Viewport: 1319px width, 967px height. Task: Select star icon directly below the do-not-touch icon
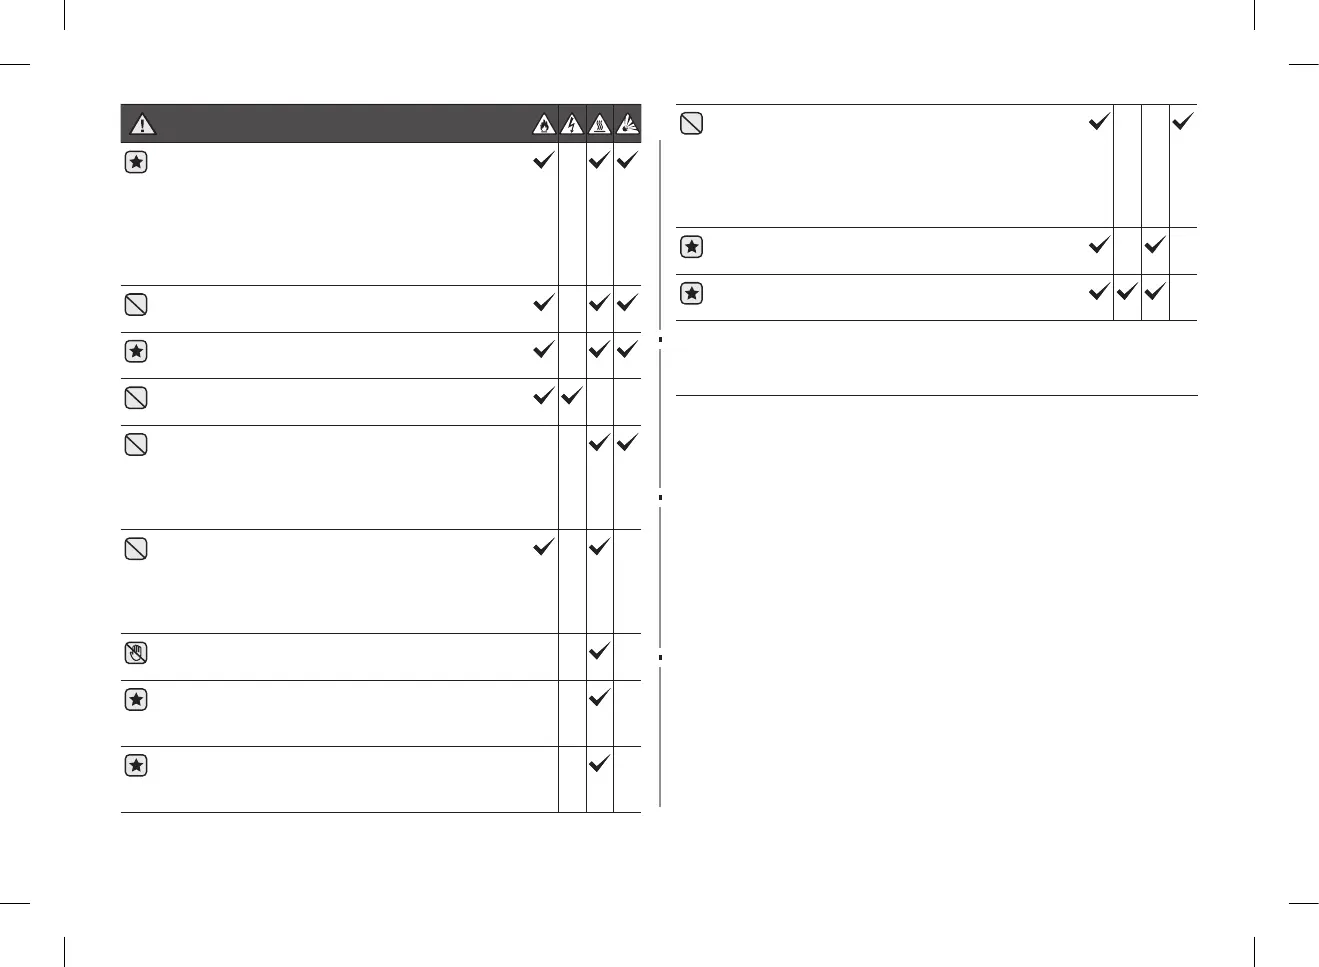[x=136, y=700]
